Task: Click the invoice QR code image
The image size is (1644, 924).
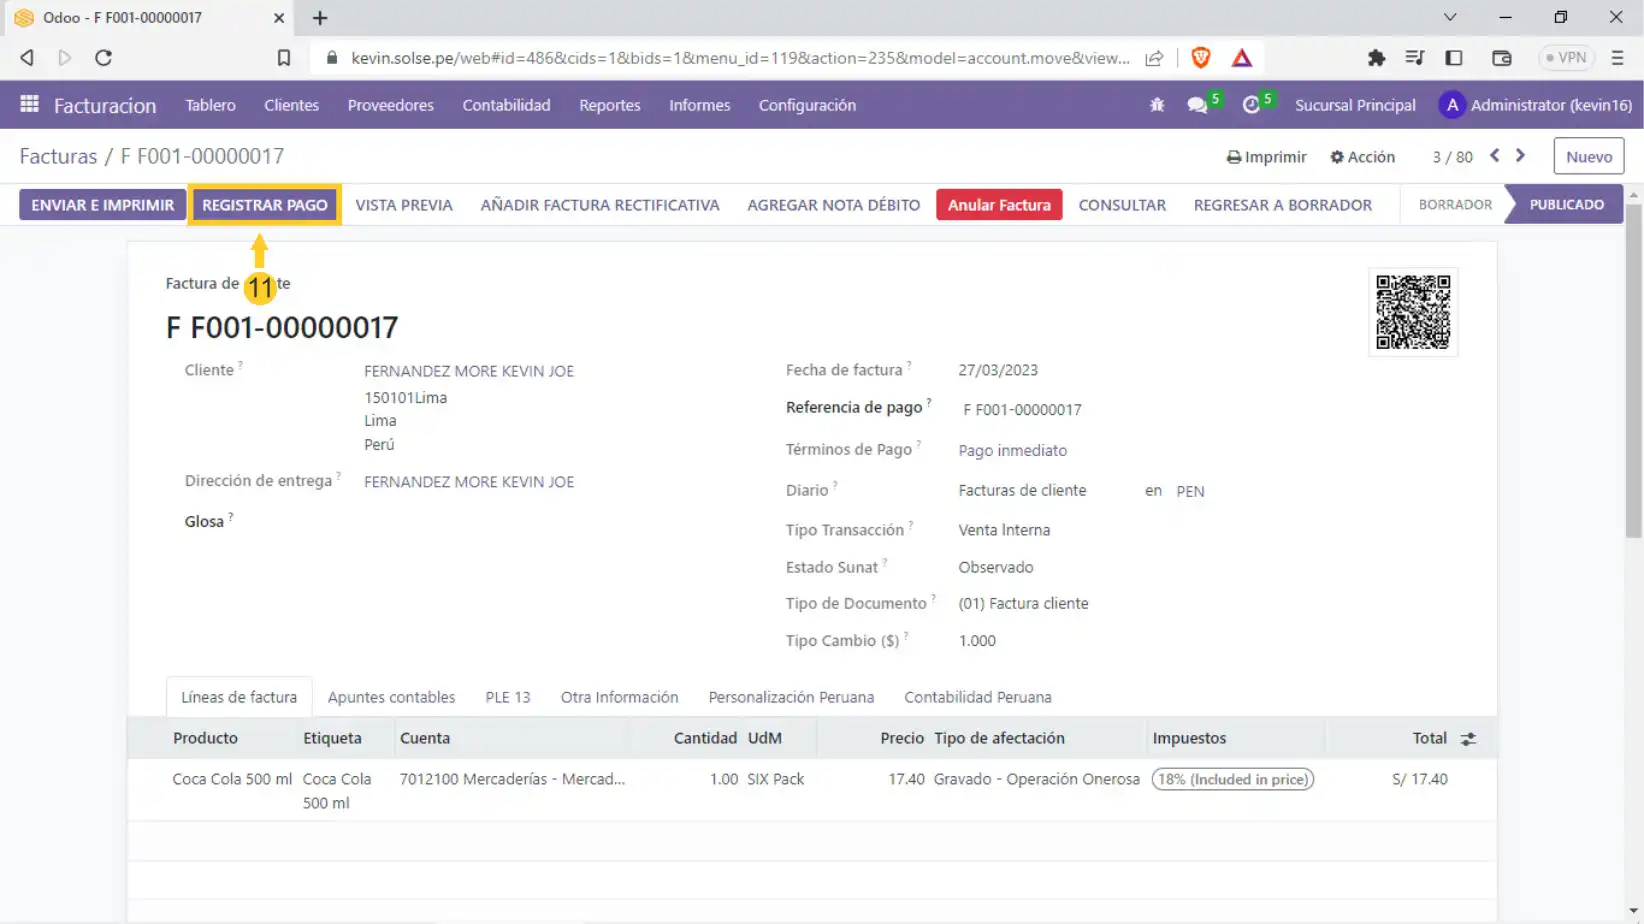Action: point(1412,312)
